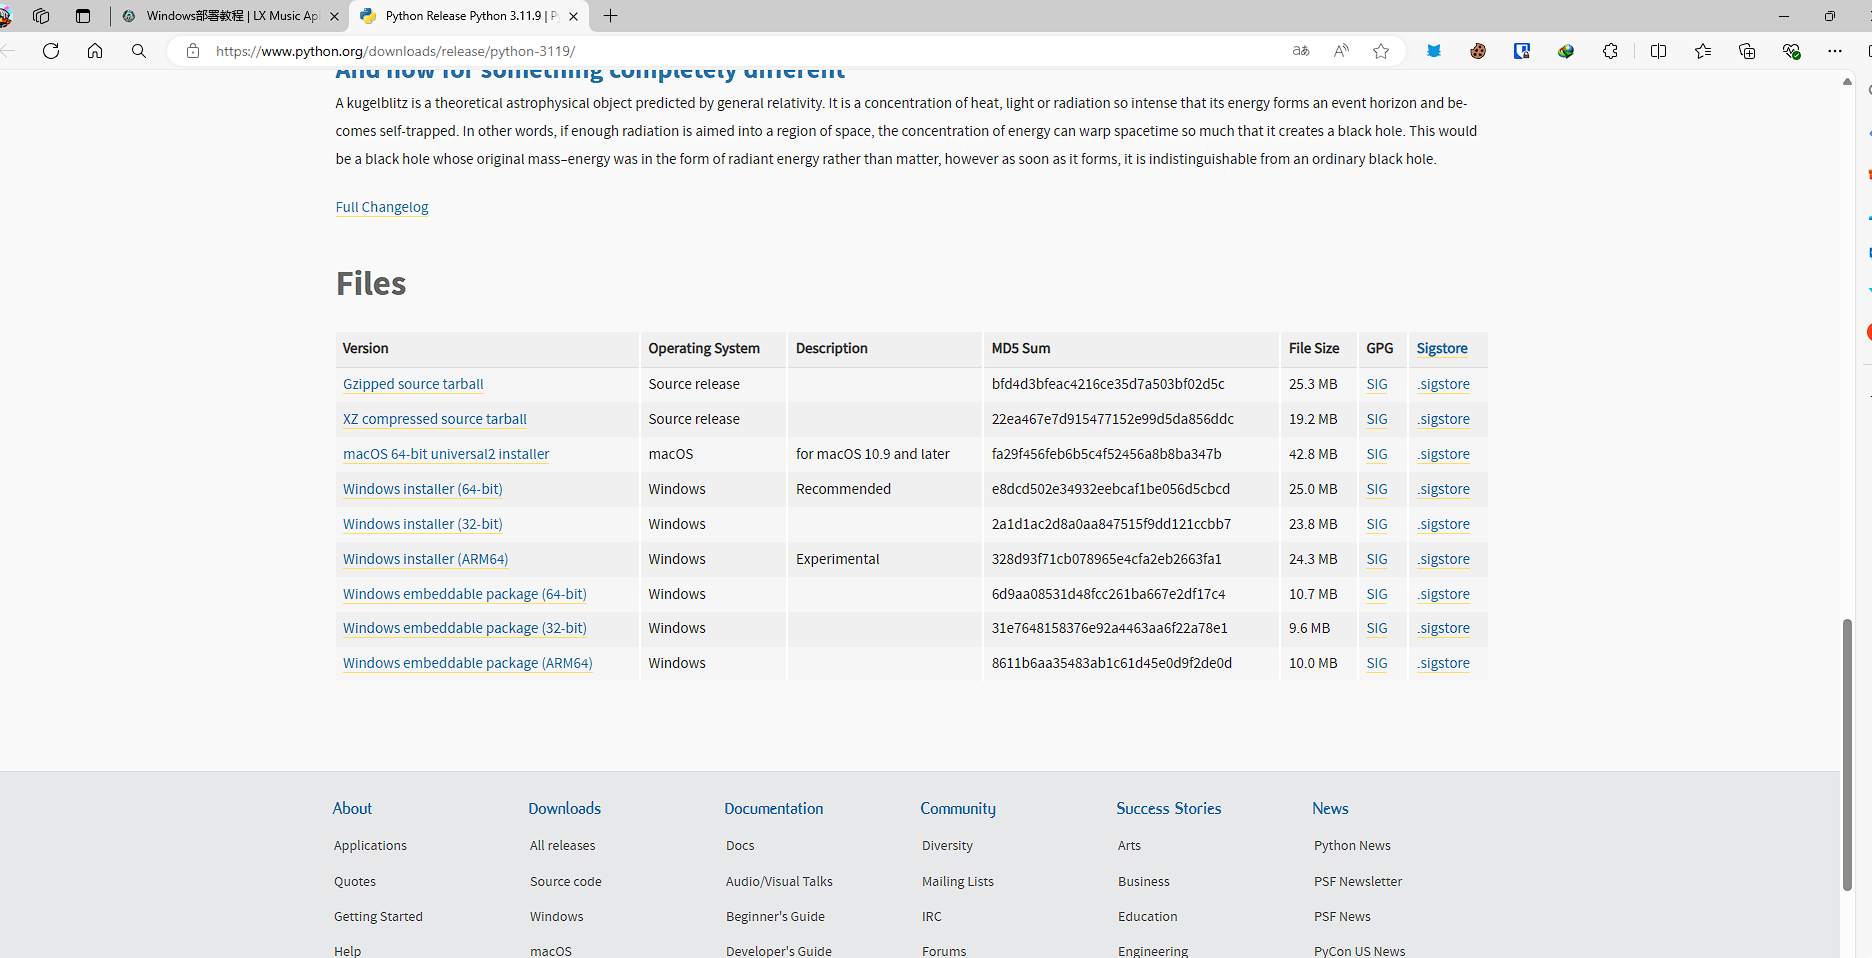Open .sigstore link for macOS installer row
1872x958 pixels.
1443,454
